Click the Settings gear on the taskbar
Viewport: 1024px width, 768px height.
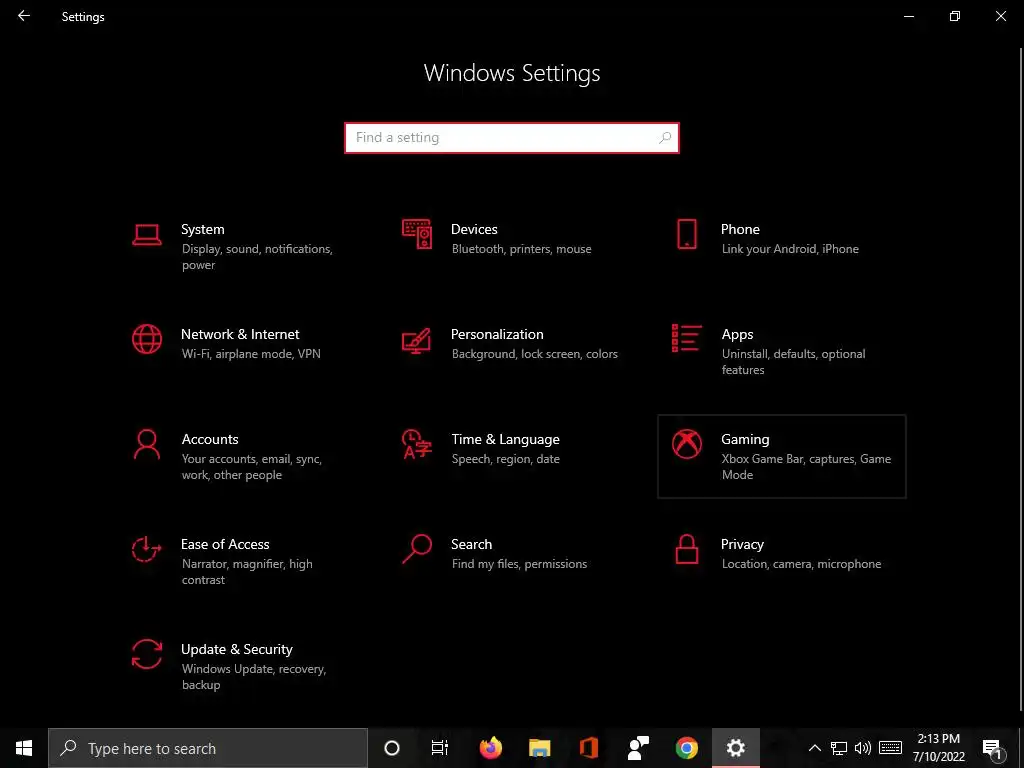tap(735, 748)
